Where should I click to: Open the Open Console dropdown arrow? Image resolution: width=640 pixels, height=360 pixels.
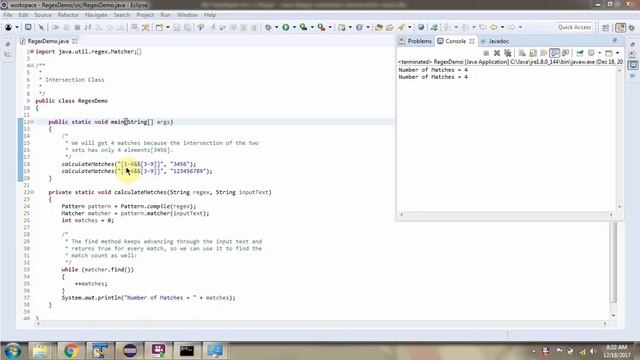[617, 53]
